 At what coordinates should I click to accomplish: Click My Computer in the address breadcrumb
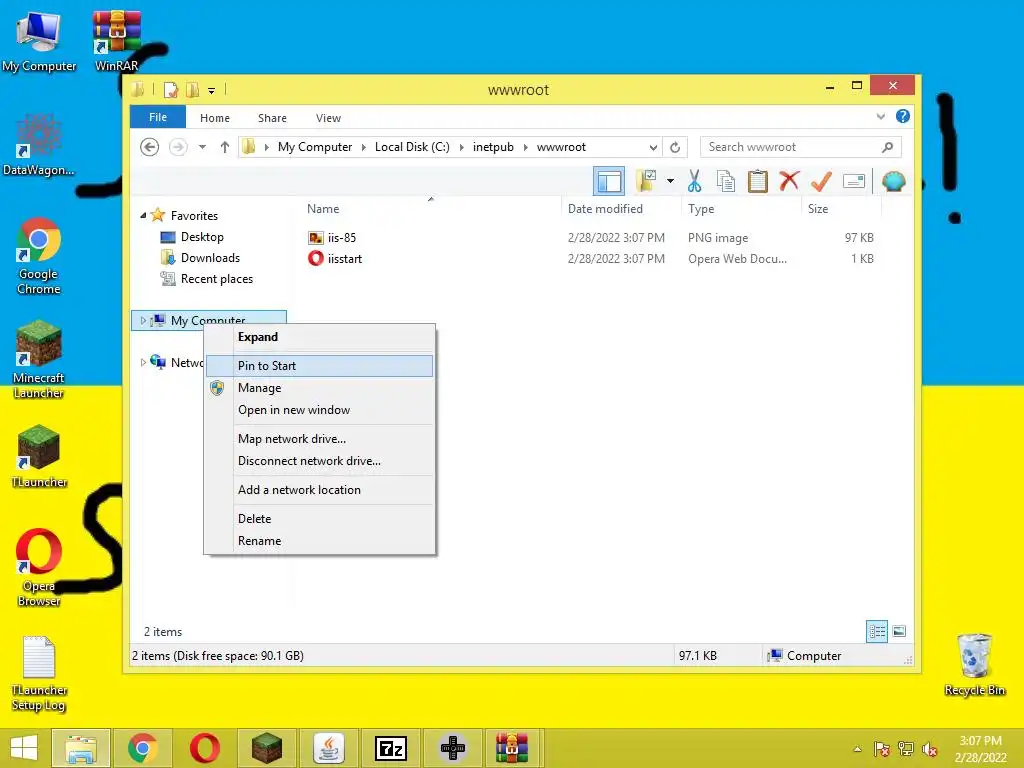coord(315,147)
